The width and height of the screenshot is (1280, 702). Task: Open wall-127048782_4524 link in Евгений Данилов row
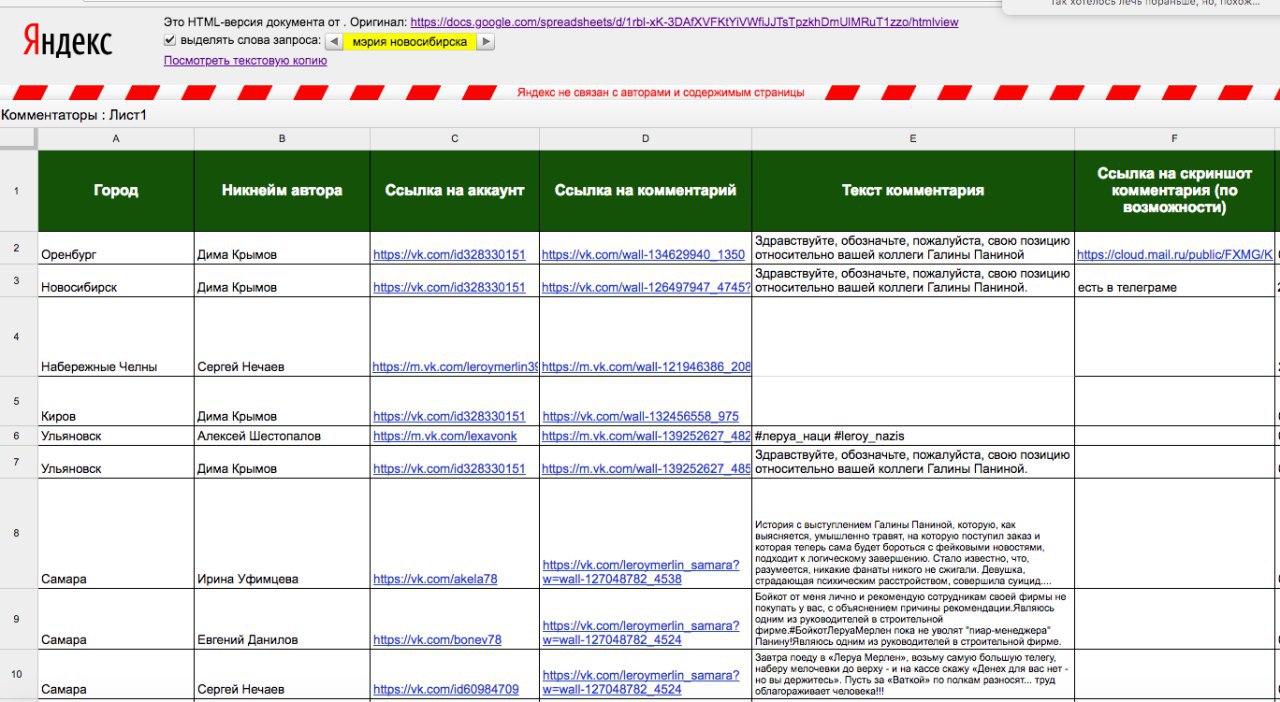(641, 633)
